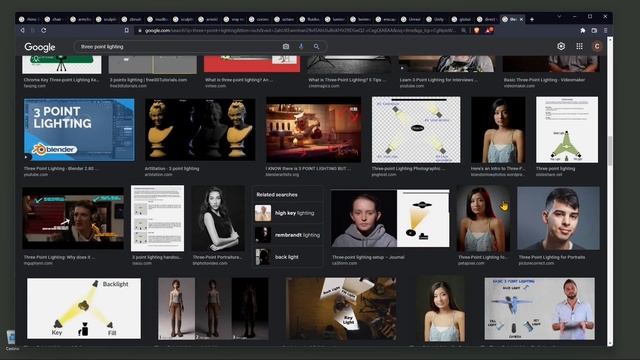Open Google quick settings gear
Viewport: 640px width, 360px height.
(561, 47)
